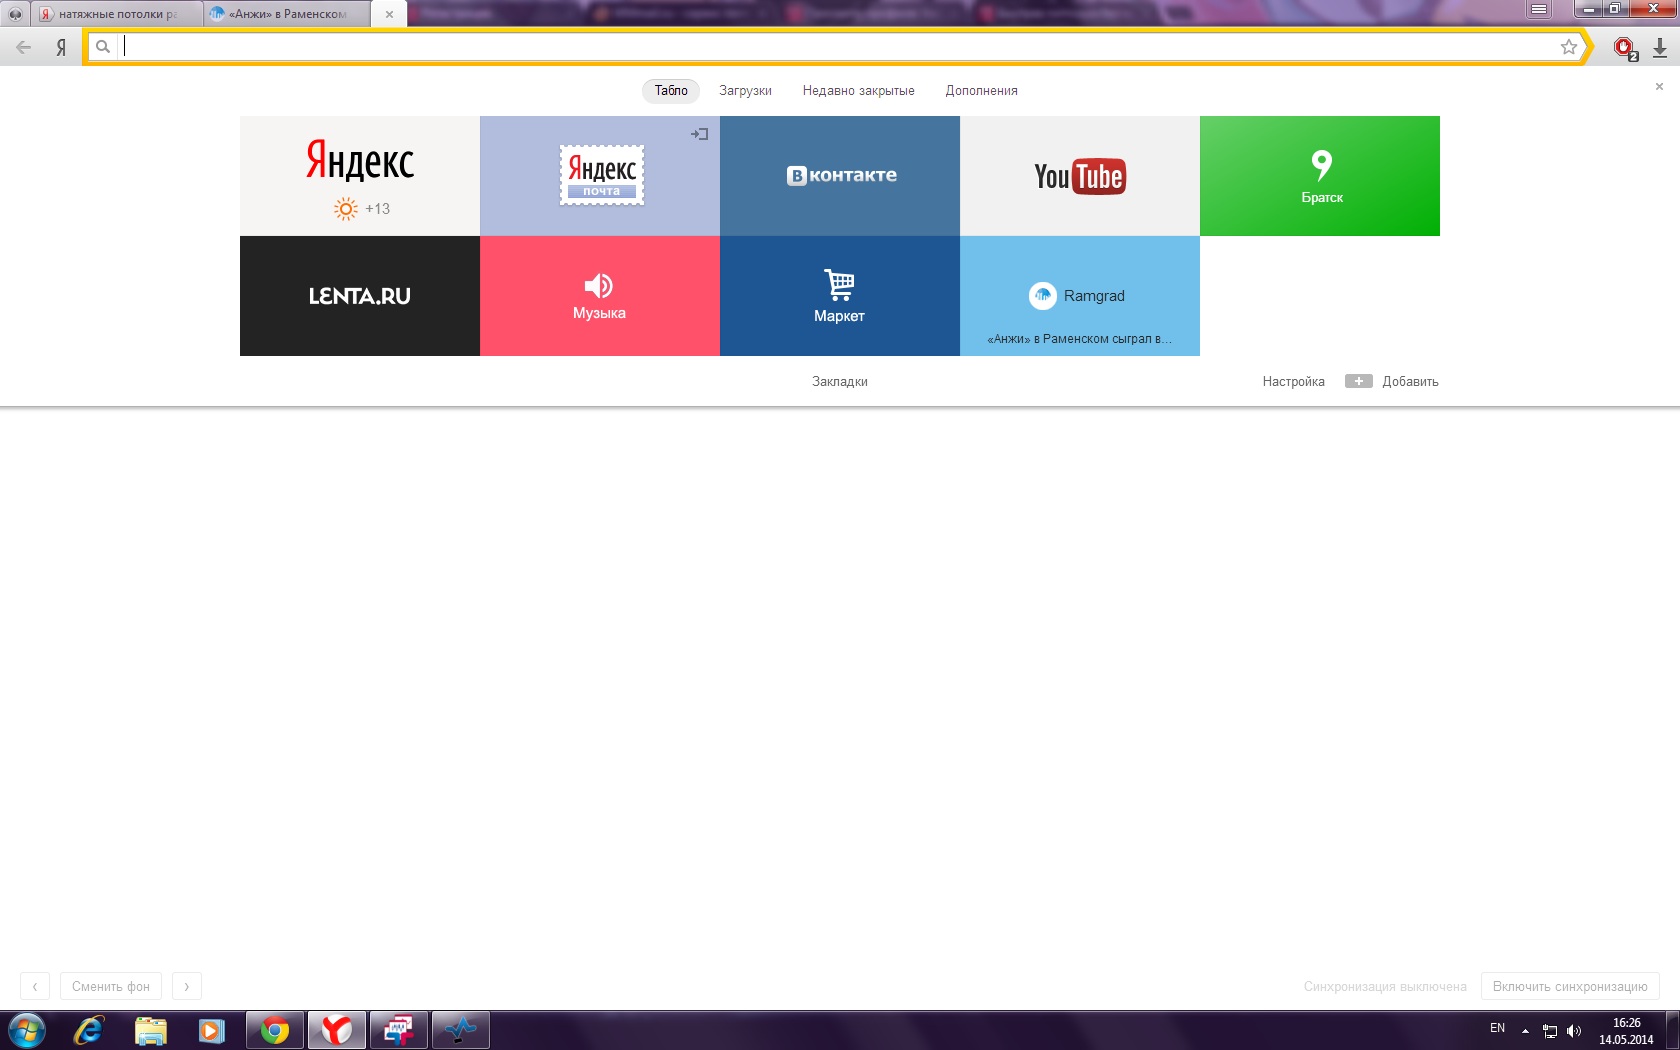Switch to натяжные потолки browser tab
This screenshot has height=1050, width=1680.
point(118,14)
